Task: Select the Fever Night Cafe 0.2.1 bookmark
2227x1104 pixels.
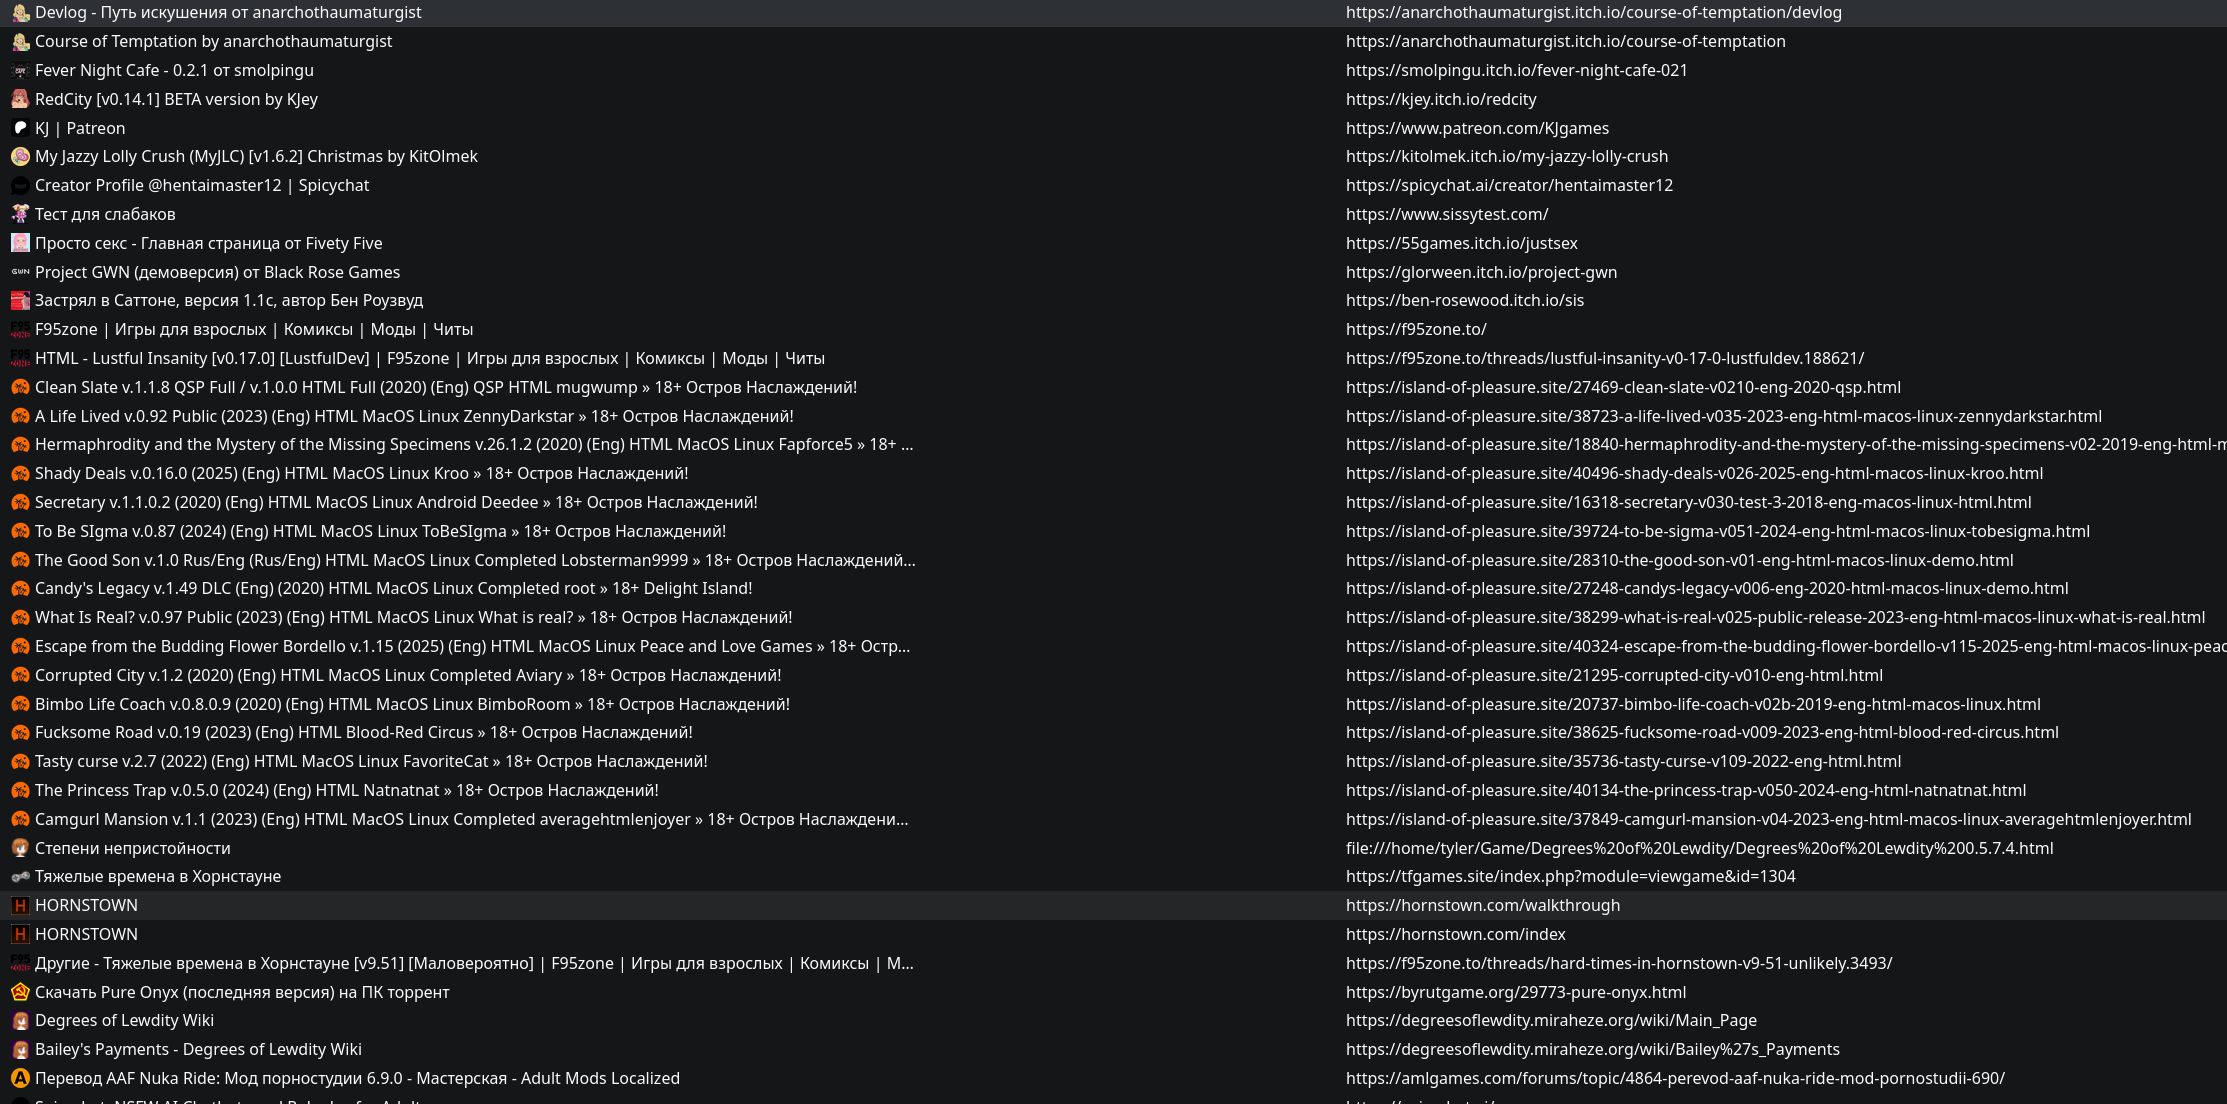Action: click(x=174, y=71)
